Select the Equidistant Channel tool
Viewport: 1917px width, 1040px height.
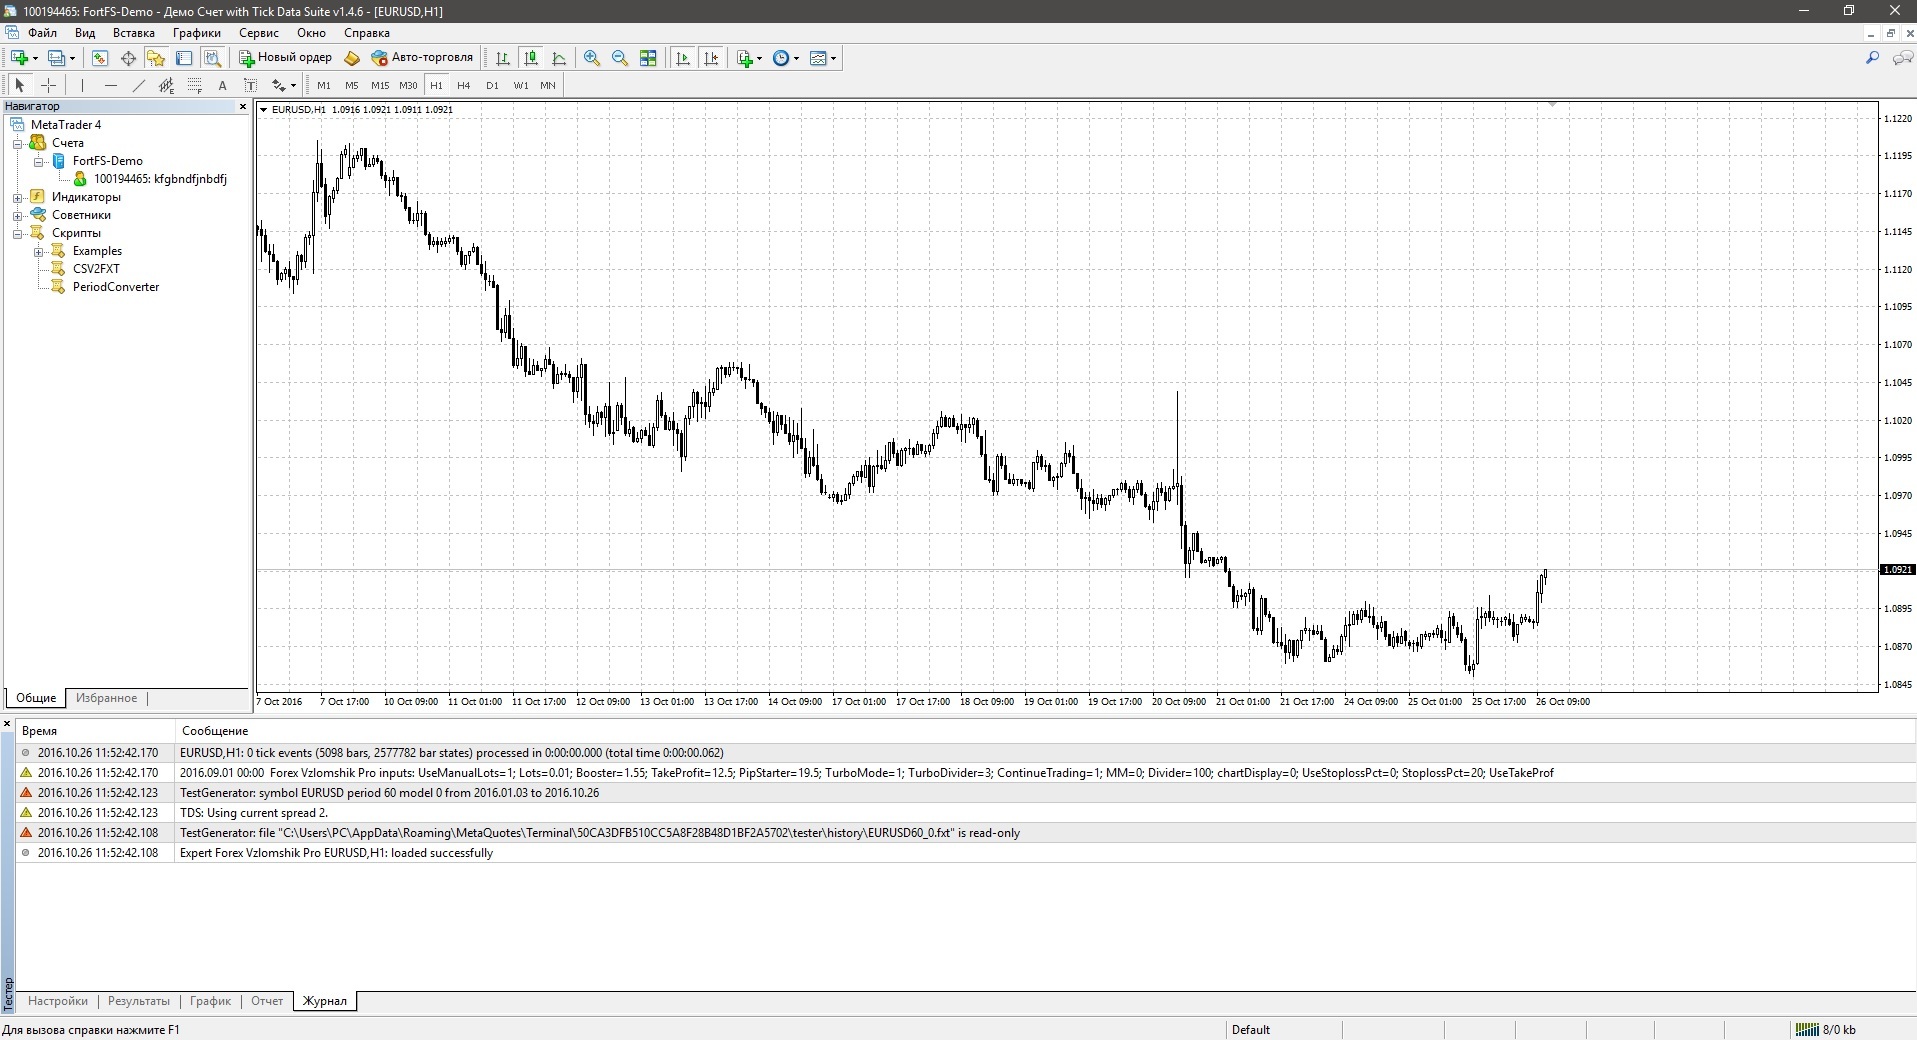pos(167,85)
